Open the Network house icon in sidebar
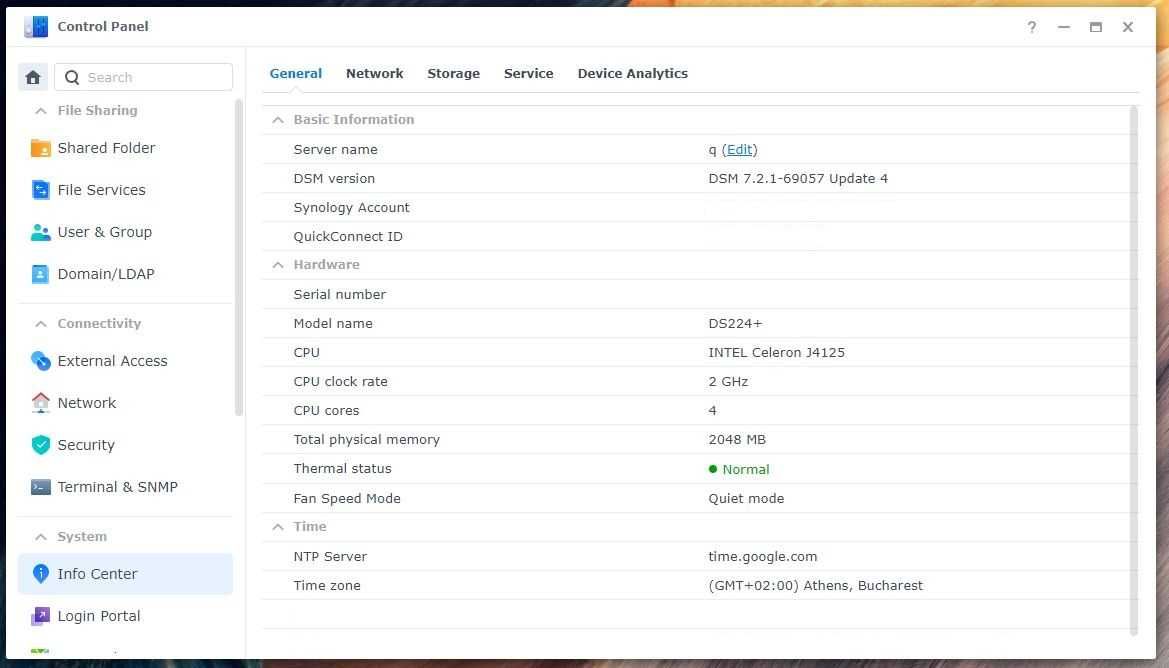 40,403
